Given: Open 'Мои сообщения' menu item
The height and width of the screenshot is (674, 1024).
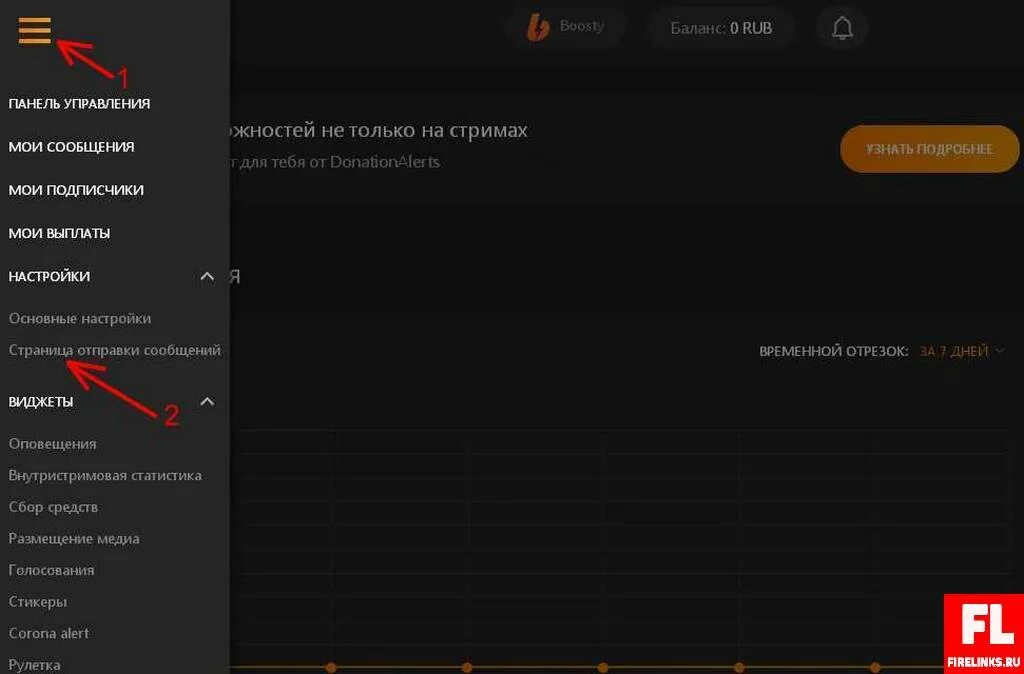Looking at the screenshot, I should (x=71, y=147).
